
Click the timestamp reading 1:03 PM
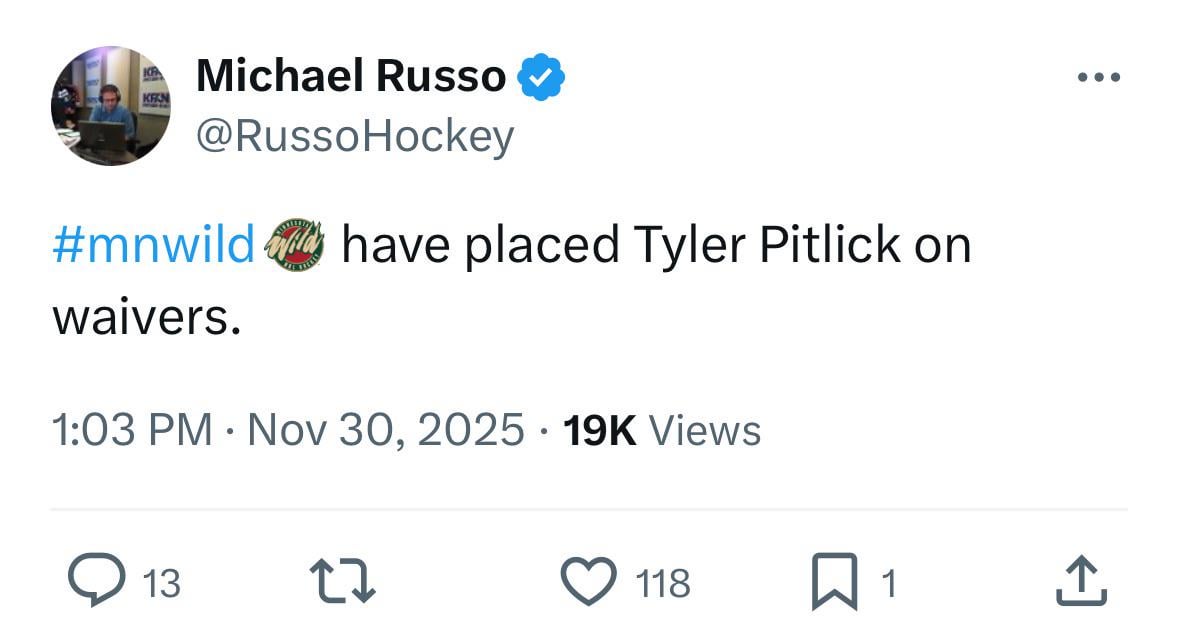(130, 430)
